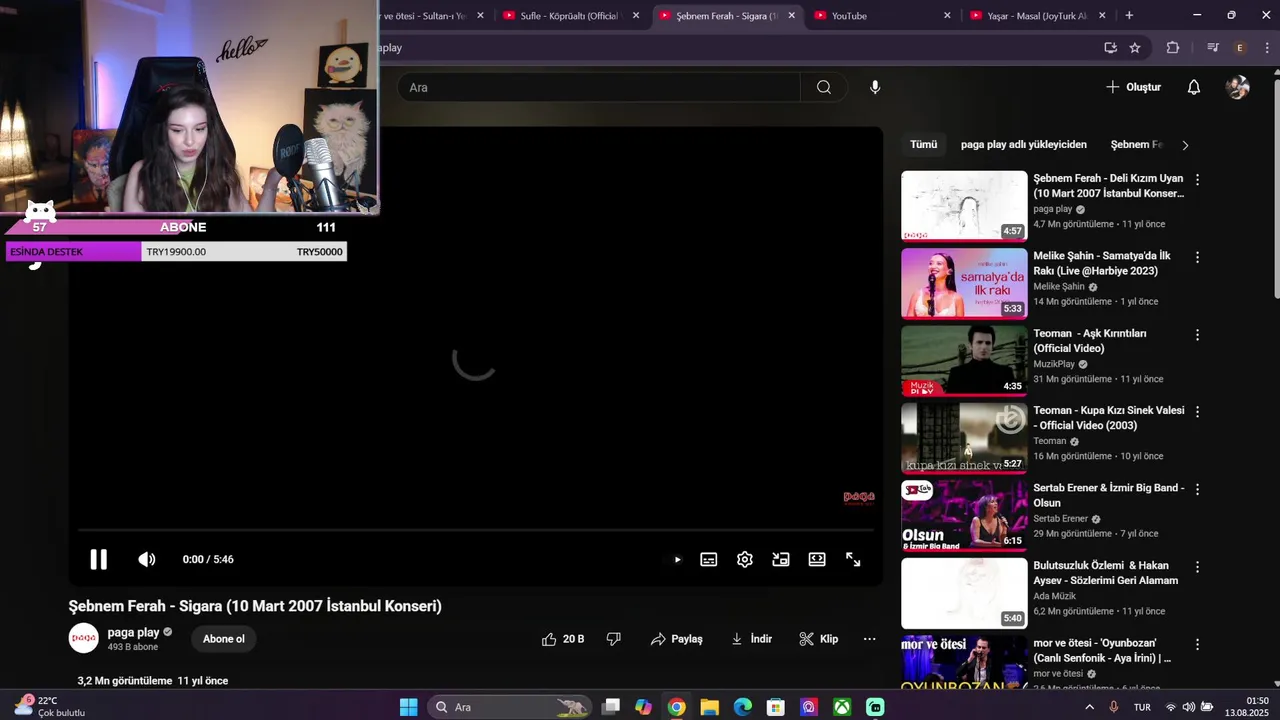The width and height of the screenshot is (1280, 720).
Task: Open the YouTube account avatar menu
Action: point(1237,87)
